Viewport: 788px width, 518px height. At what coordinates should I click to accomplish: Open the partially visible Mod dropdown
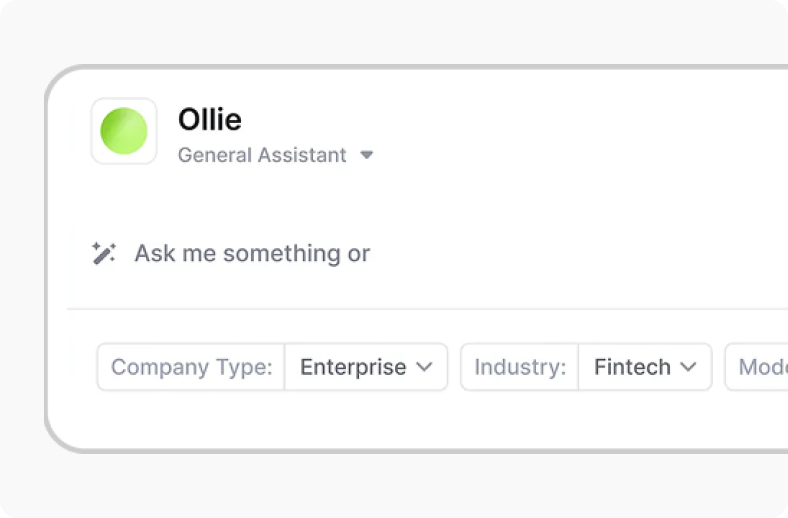click(x=757, y=367)
